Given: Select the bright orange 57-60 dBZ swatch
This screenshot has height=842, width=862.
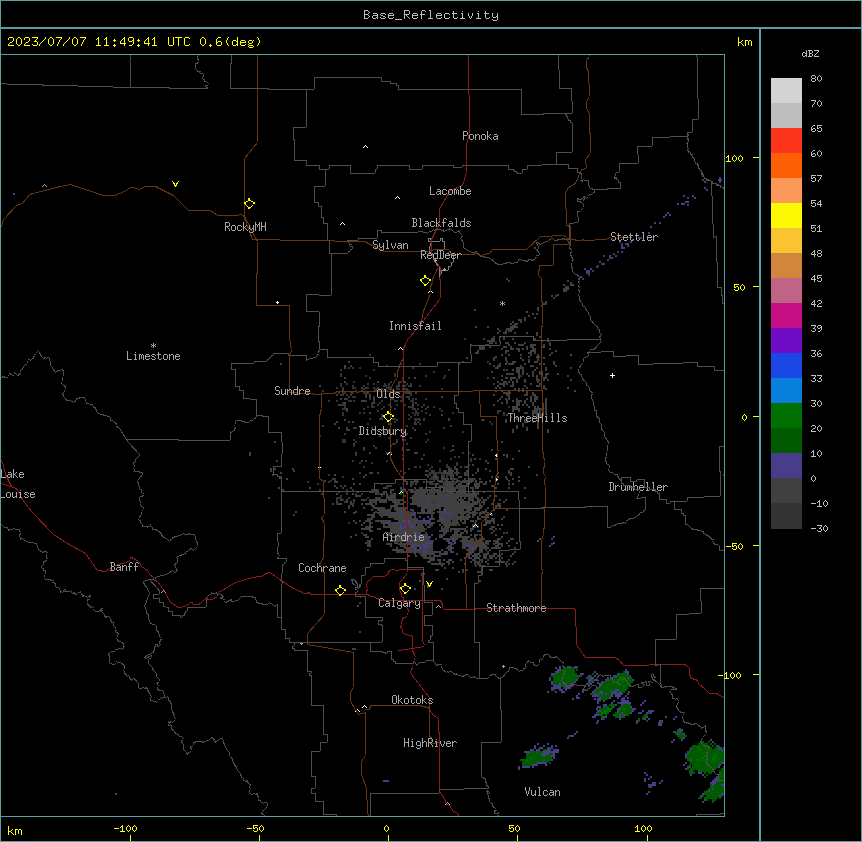Looking at the screenshot, I should point(786,165).
